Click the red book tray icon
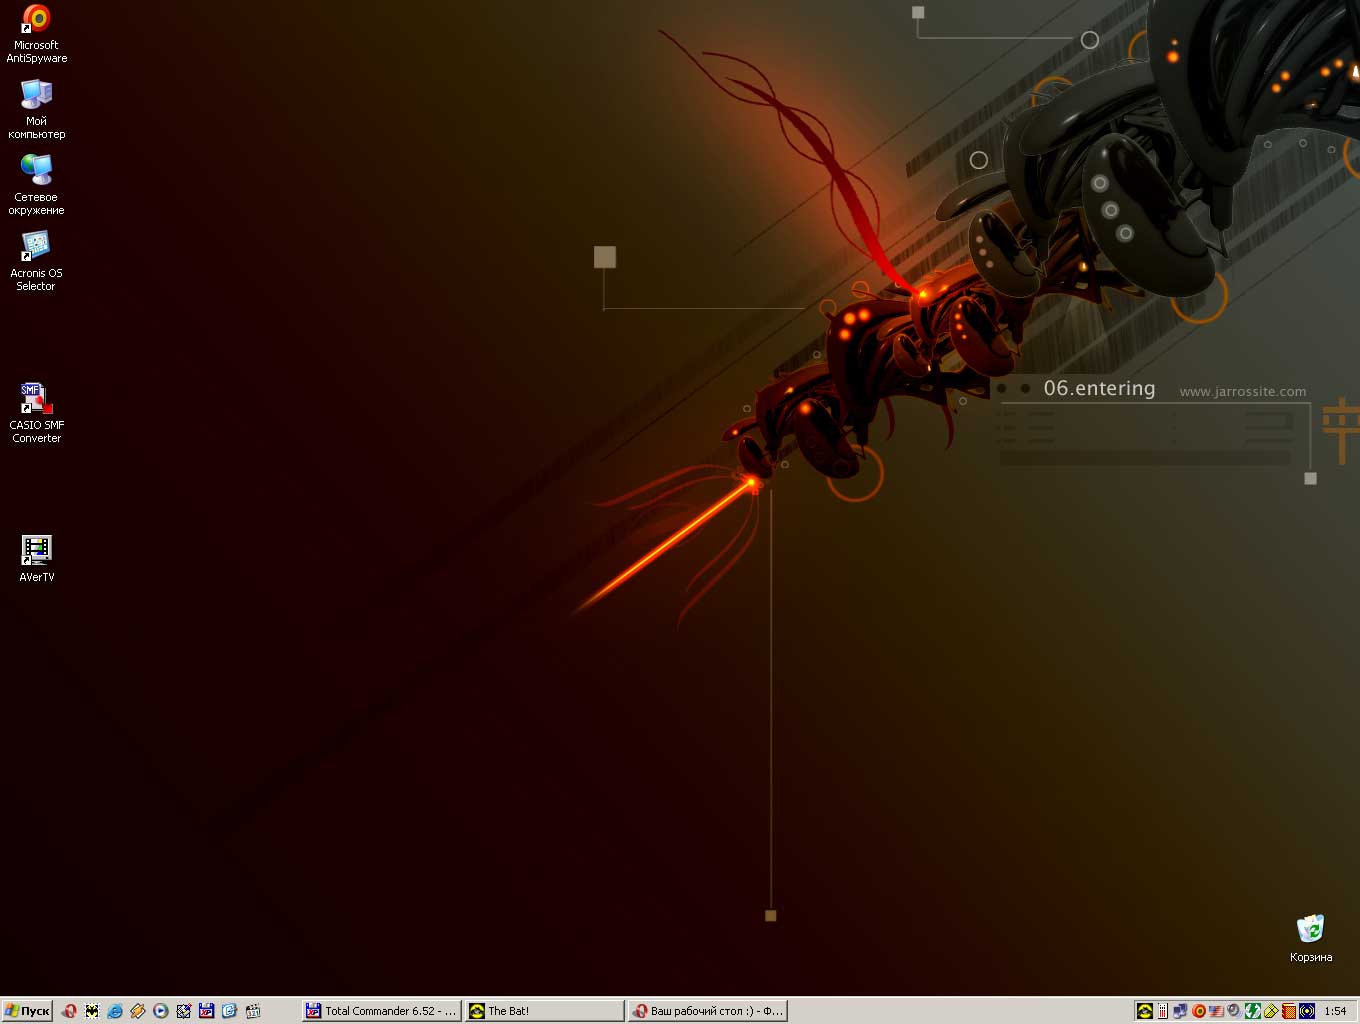 pyautogui.click(x=1289, y=1011)
